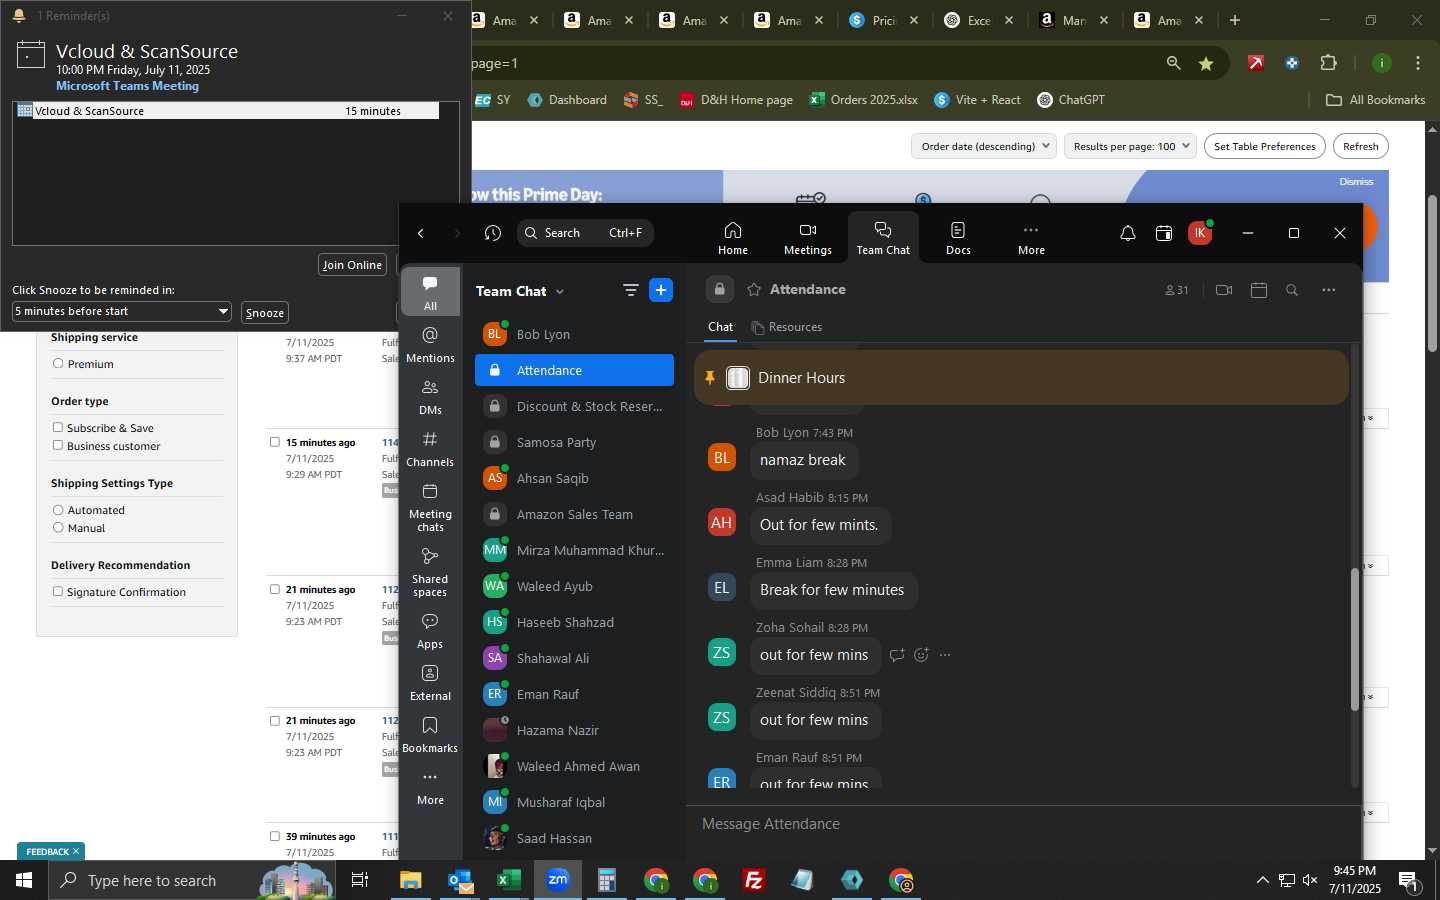1440x900 pixels.
Task: Click Zoom history clock icon
Action: pyautogui.click(x=492, y=233)
